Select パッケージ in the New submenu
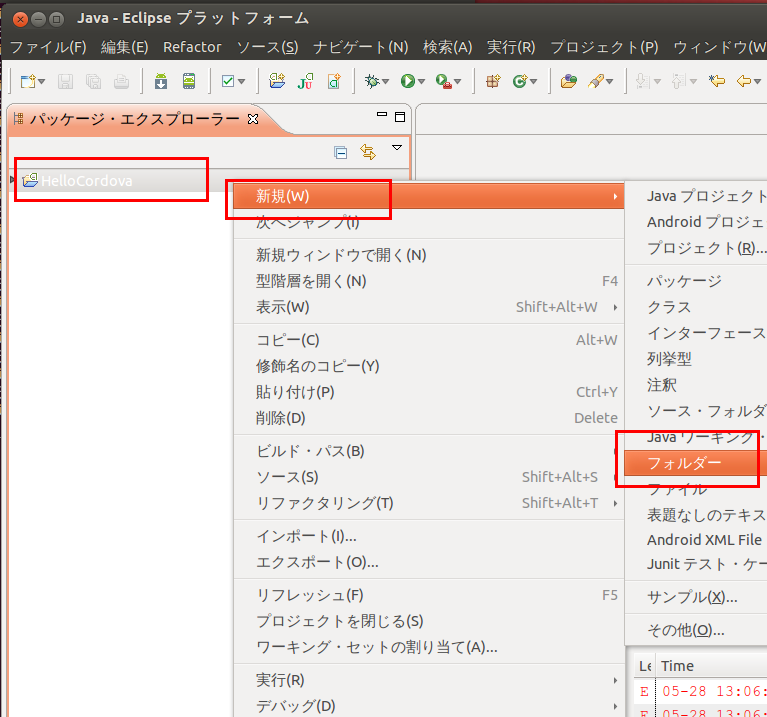This screenshot has height=717, width=767. (x=696, y=281)
